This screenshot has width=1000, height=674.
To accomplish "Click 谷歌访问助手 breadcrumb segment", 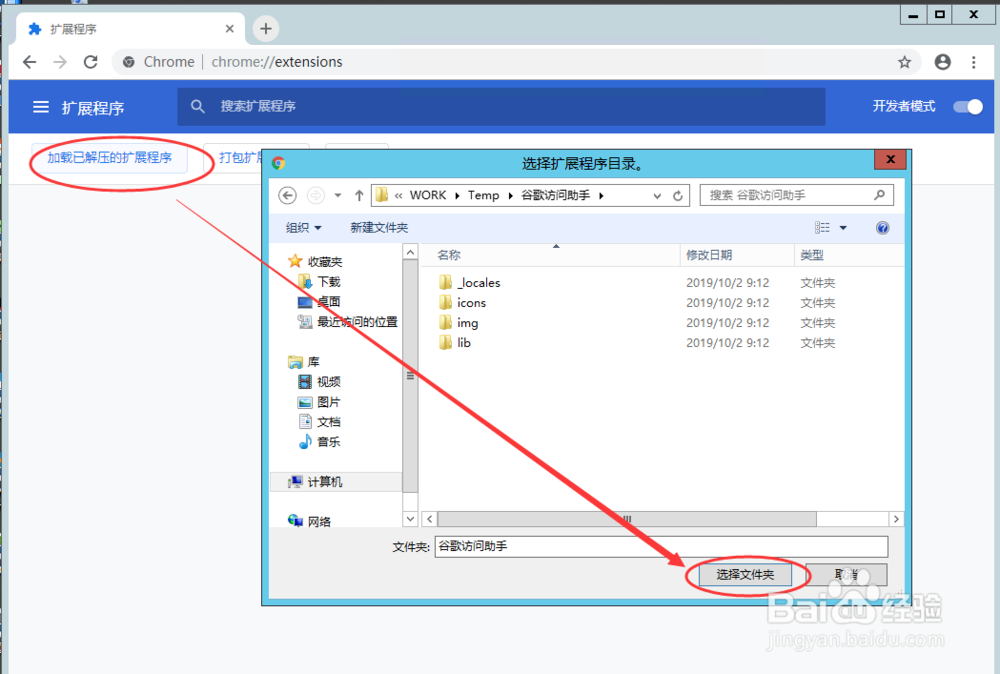I will click(x=555, y=195).
